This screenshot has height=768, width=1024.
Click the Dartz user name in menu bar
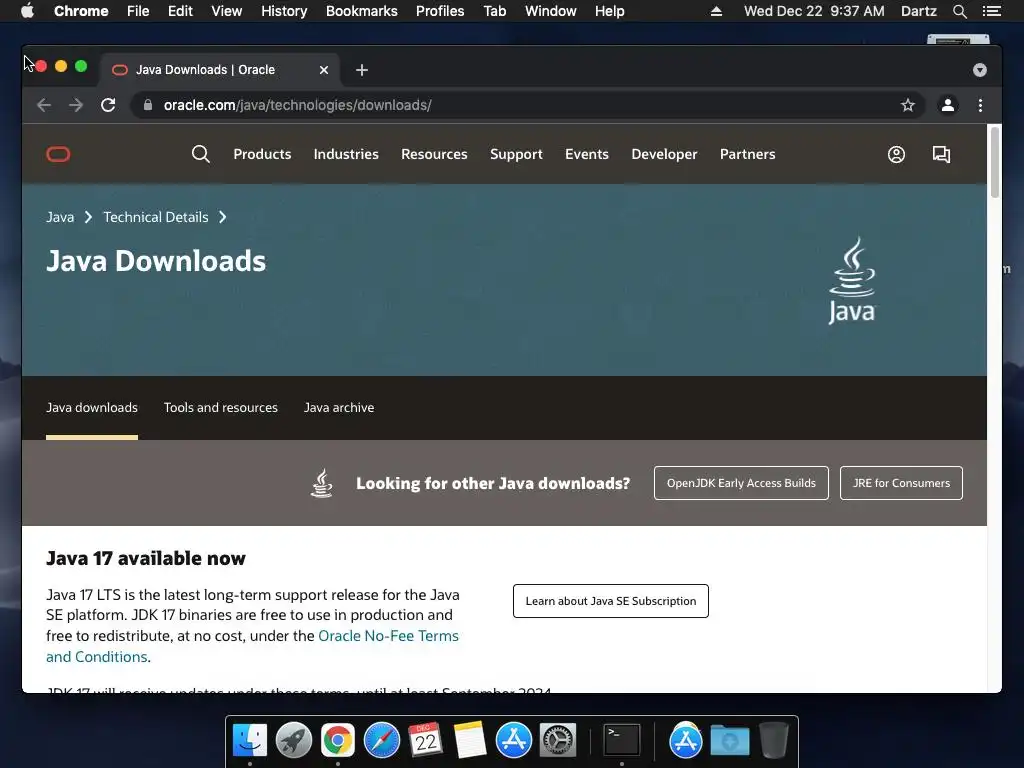point(918,11)
